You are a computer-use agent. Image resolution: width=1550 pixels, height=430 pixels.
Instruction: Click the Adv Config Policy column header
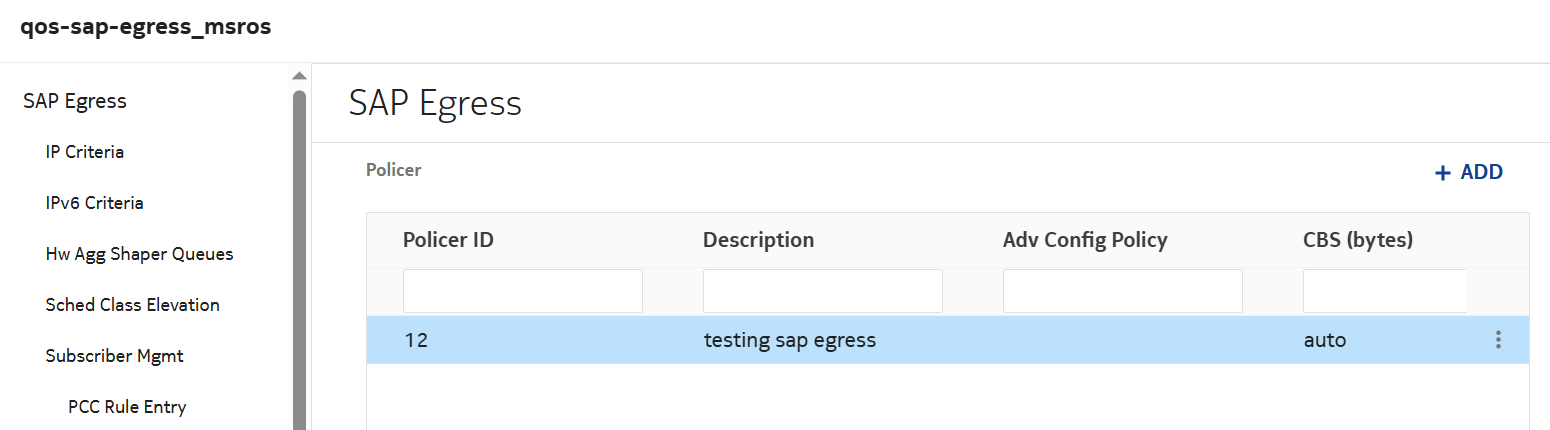[x=1085, y=240]
